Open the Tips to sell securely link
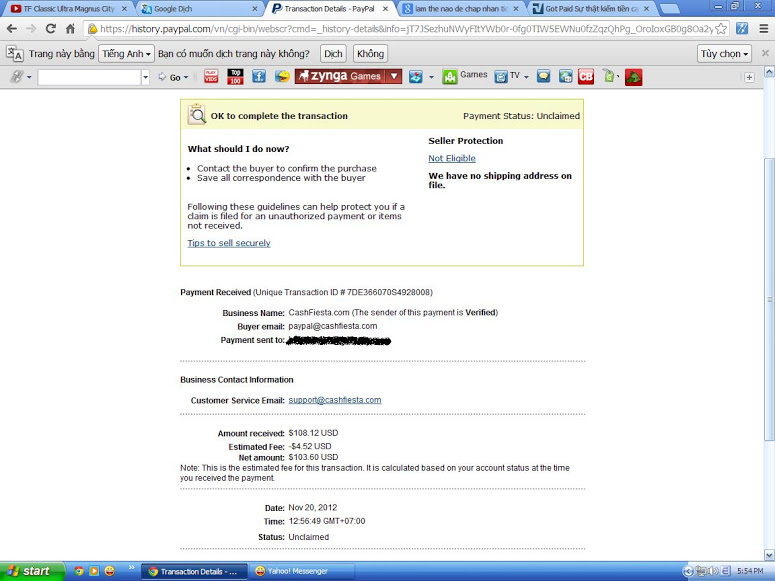Screen dimensions: 775x581 [229, 243]
